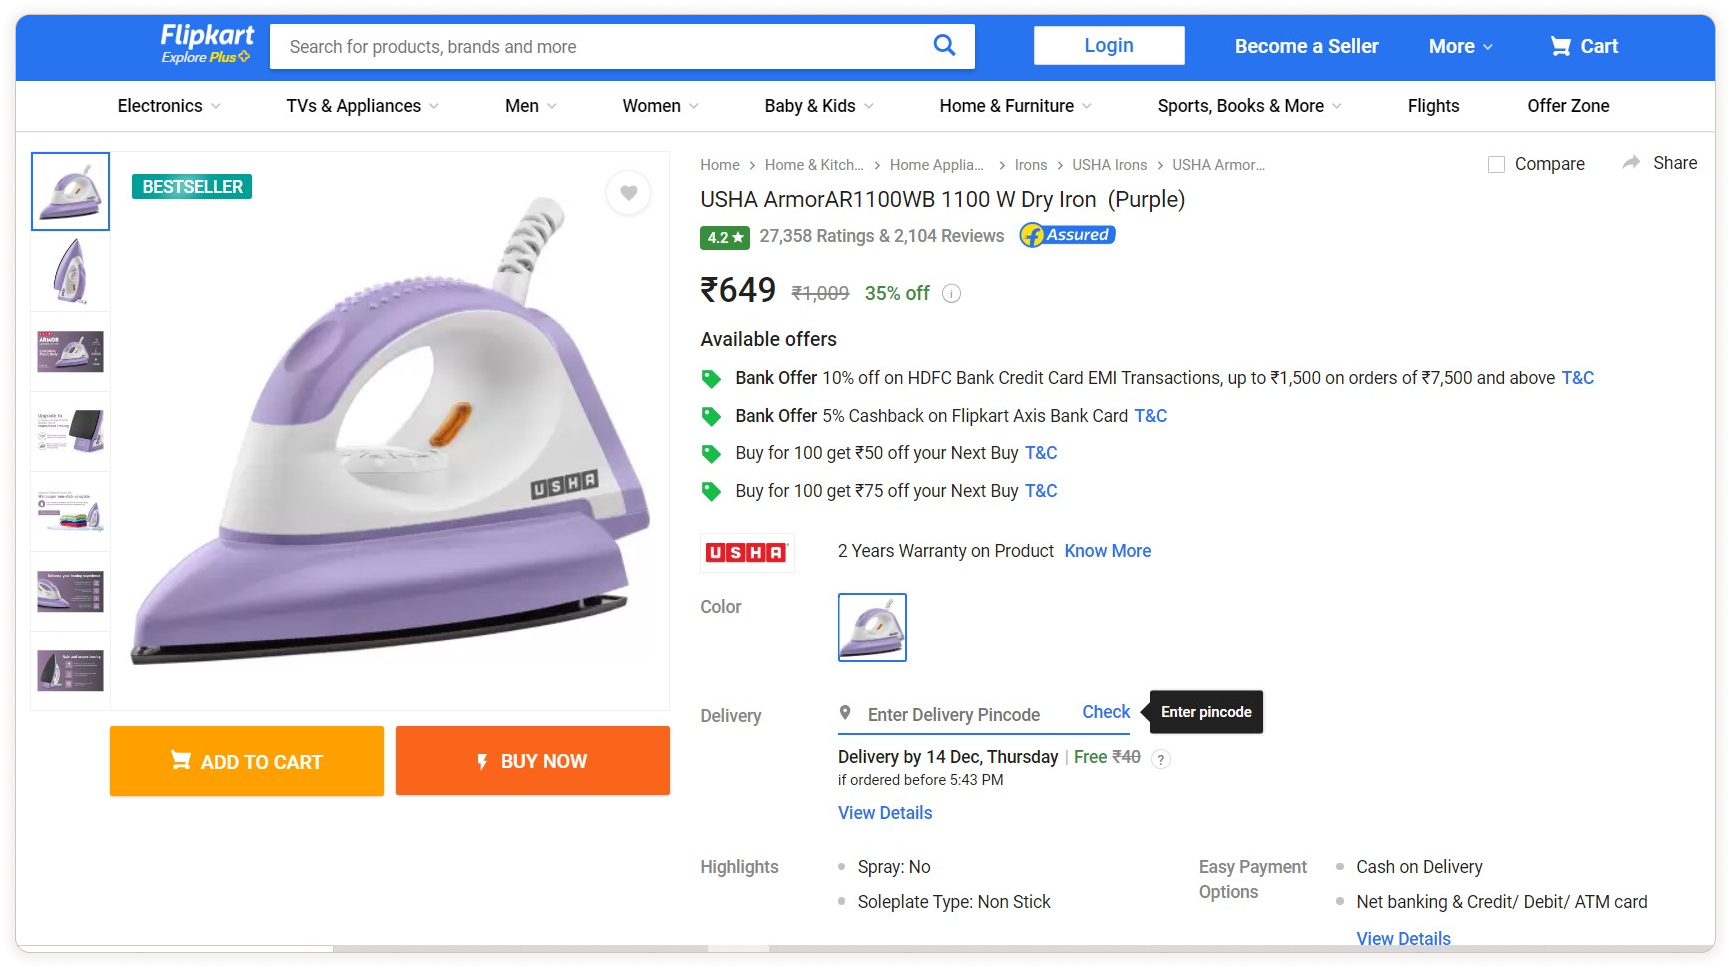Expand the Electronics category menu
The height and width of the screenshot is (969, 1731).
point(168,106)
